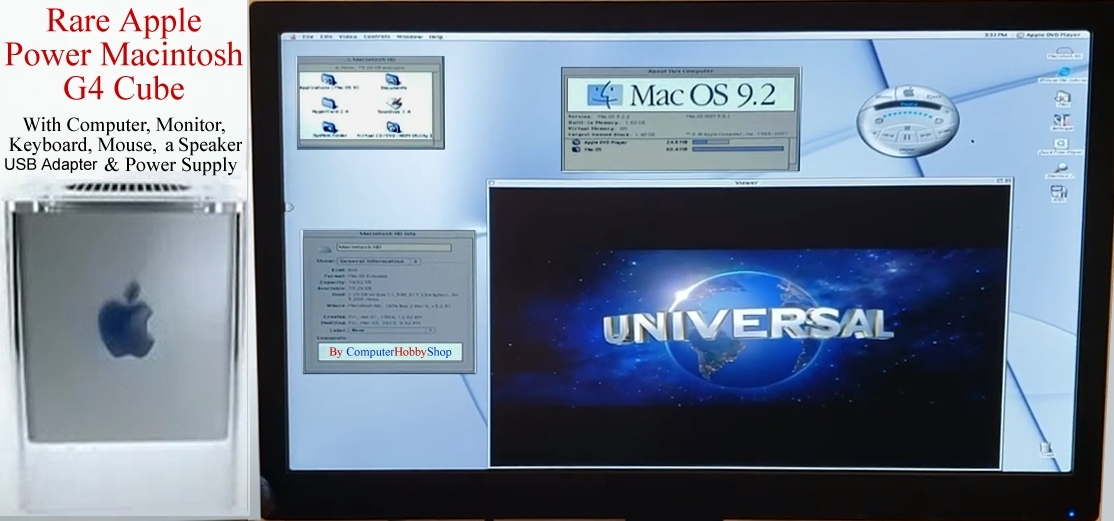Click the Trash icon on the desktop
1114x521 pixels.
tap(1046, 451)
